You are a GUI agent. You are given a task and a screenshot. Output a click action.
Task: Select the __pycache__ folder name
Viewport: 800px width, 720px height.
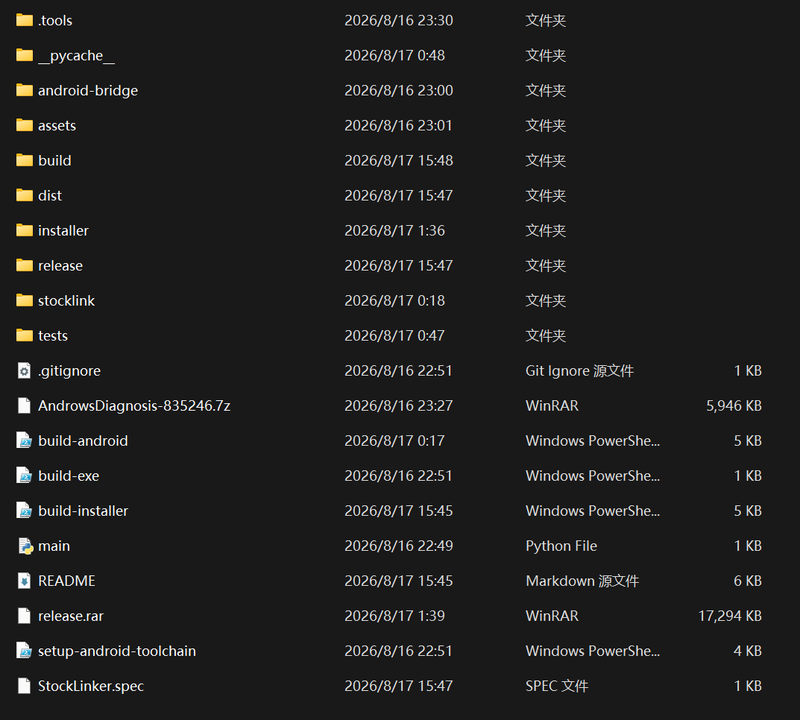[77, 56]
